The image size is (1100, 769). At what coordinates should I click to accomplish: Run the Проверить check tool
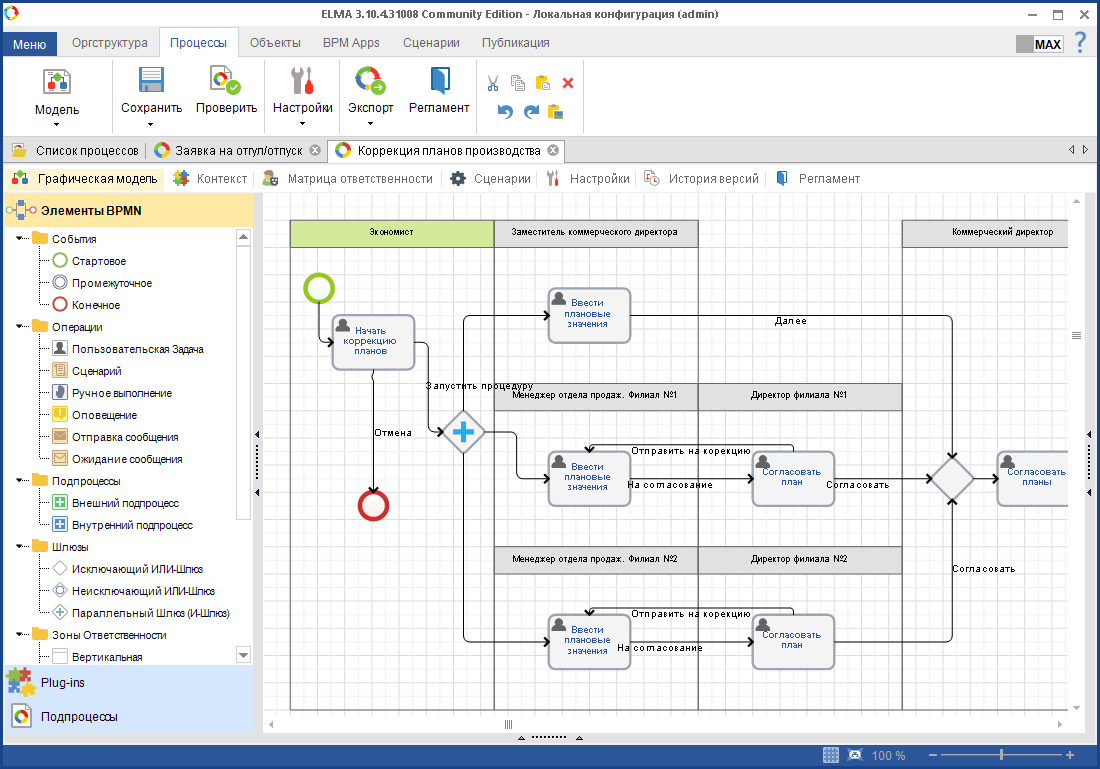tap(226, 80)
